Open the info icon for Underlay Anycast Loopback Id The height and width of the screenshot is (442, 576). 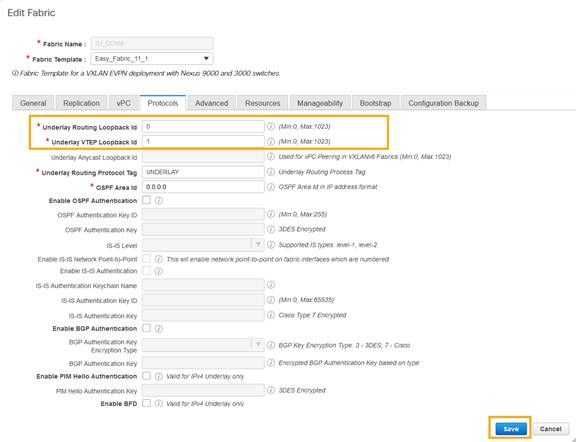(x=271, y=157)
